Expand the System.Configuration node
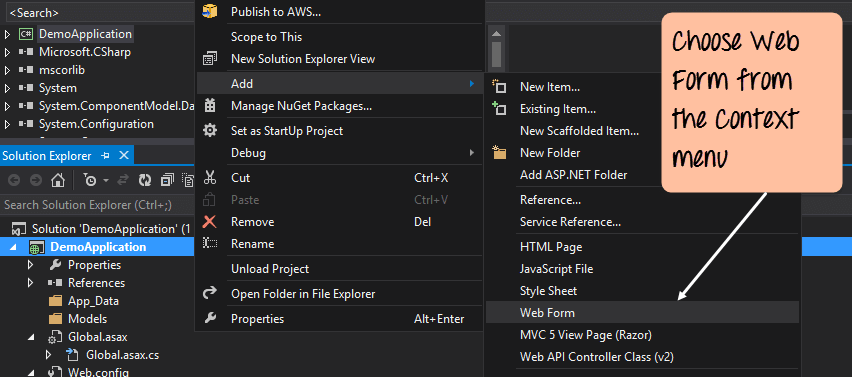Screen dimensions: 852x377 click(7, 124)
